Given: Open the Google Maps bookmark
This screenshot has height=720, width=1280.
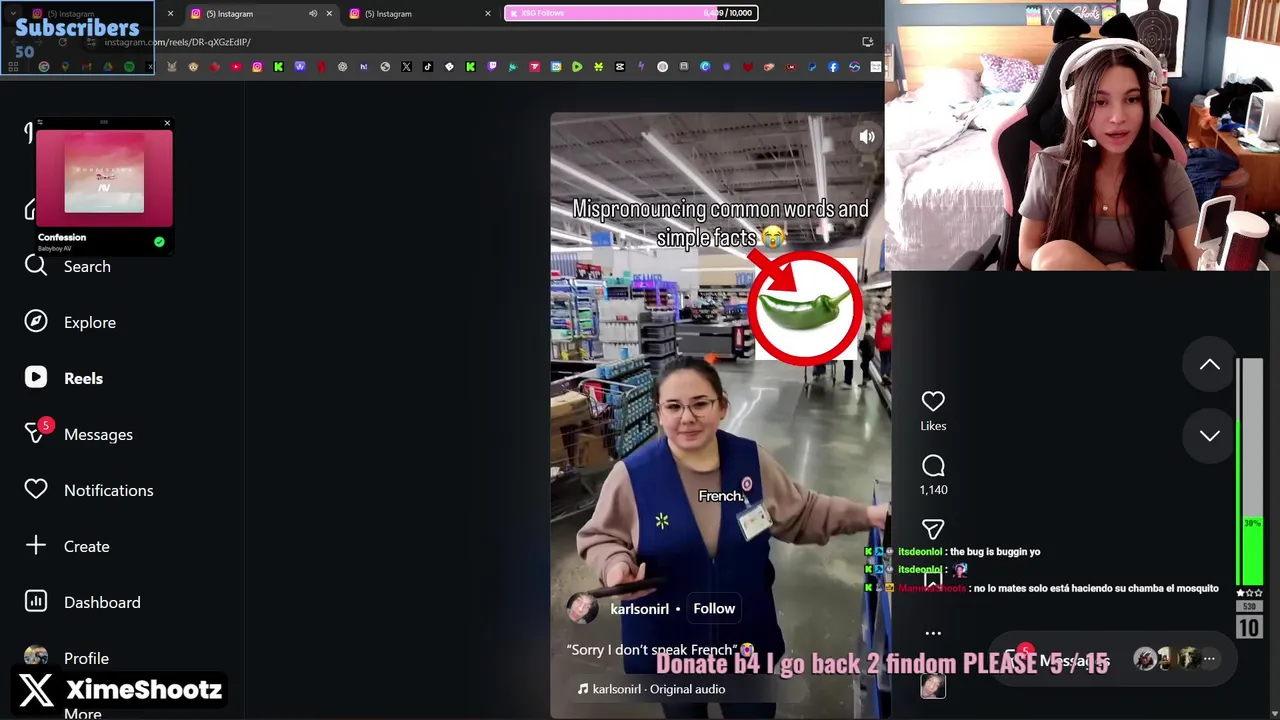Looking at the screenshot, I should click(65, 67).
